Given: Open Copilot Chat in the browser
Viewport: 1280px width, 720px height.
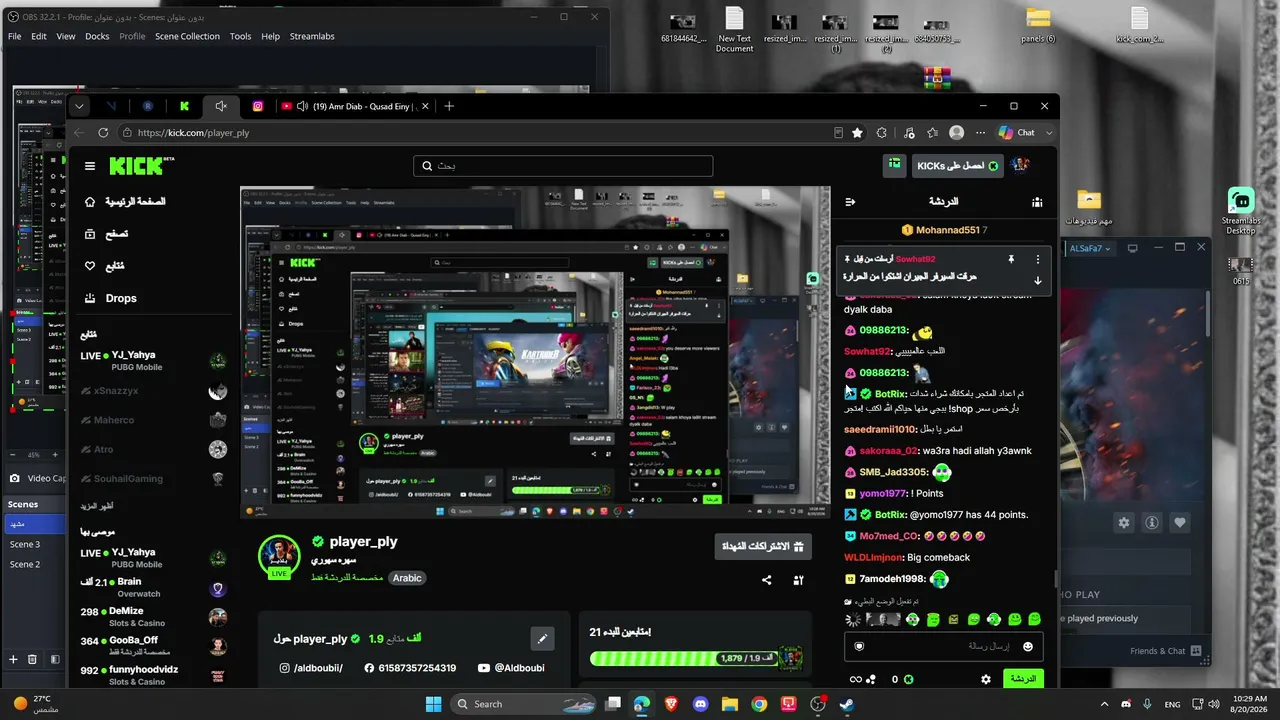Looking at the screenshot, I should pos(1017,132).
